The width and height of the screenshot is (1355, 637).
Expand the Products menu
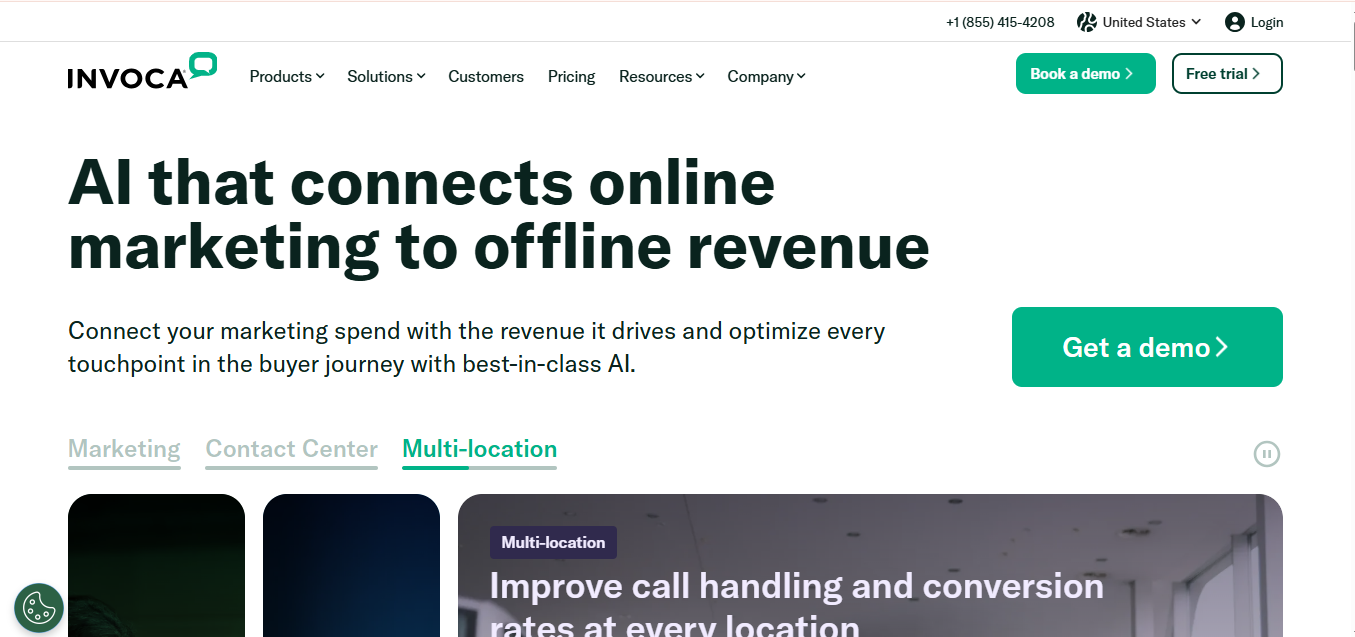click(x=287, y=76)
